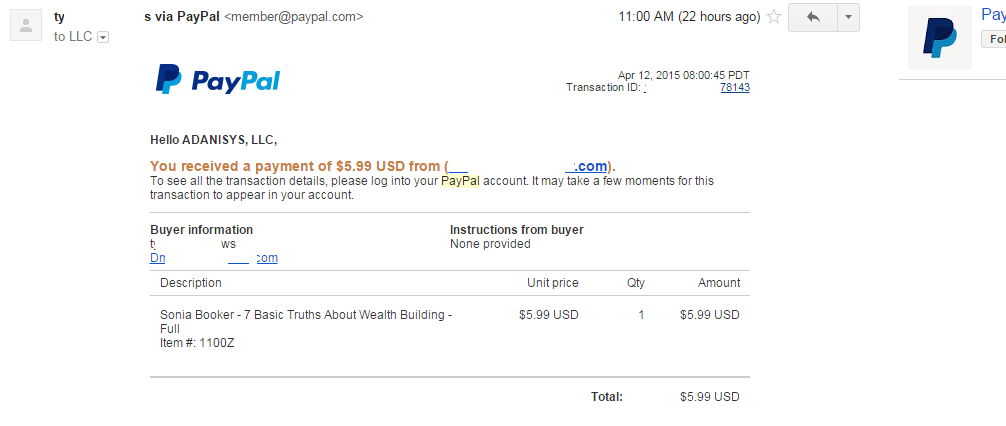This screenshot has height=426, width=1006.
Task: Click the 11:00 AM email timestamp
Action: (690, 17)
